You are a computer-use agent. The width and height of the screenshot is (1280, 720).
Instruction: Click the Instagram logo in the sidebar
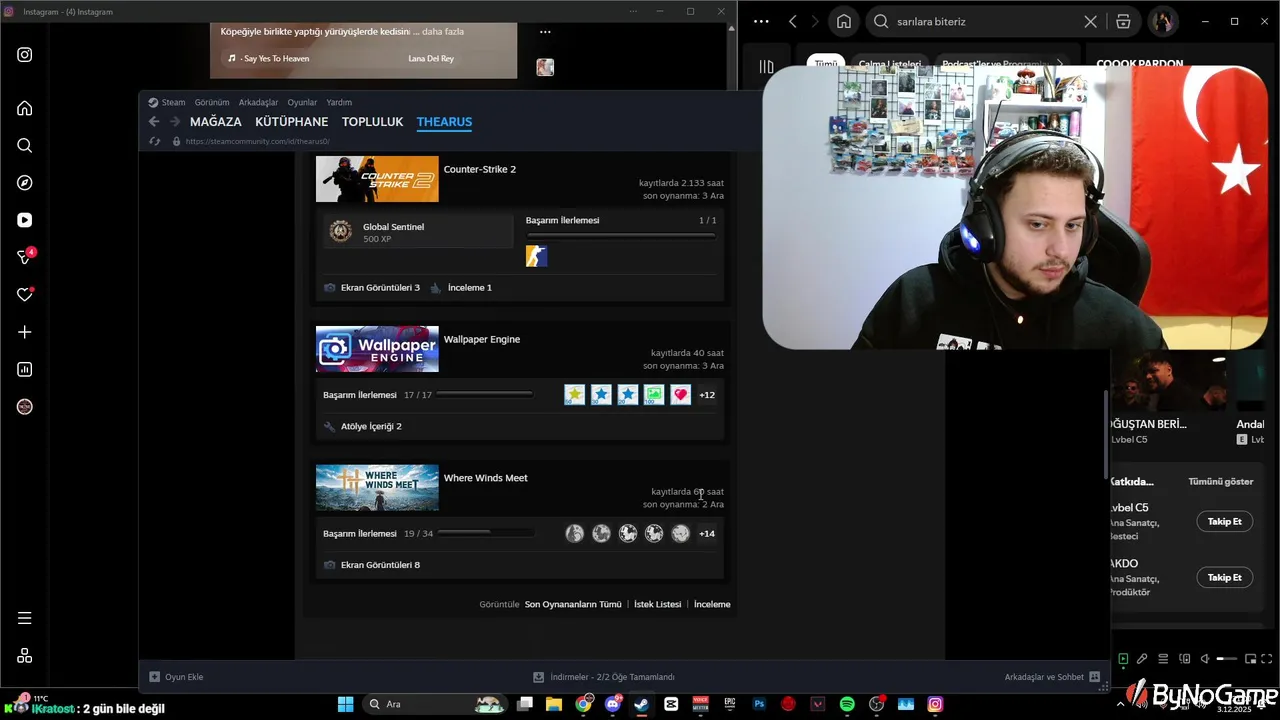point(25,55)
